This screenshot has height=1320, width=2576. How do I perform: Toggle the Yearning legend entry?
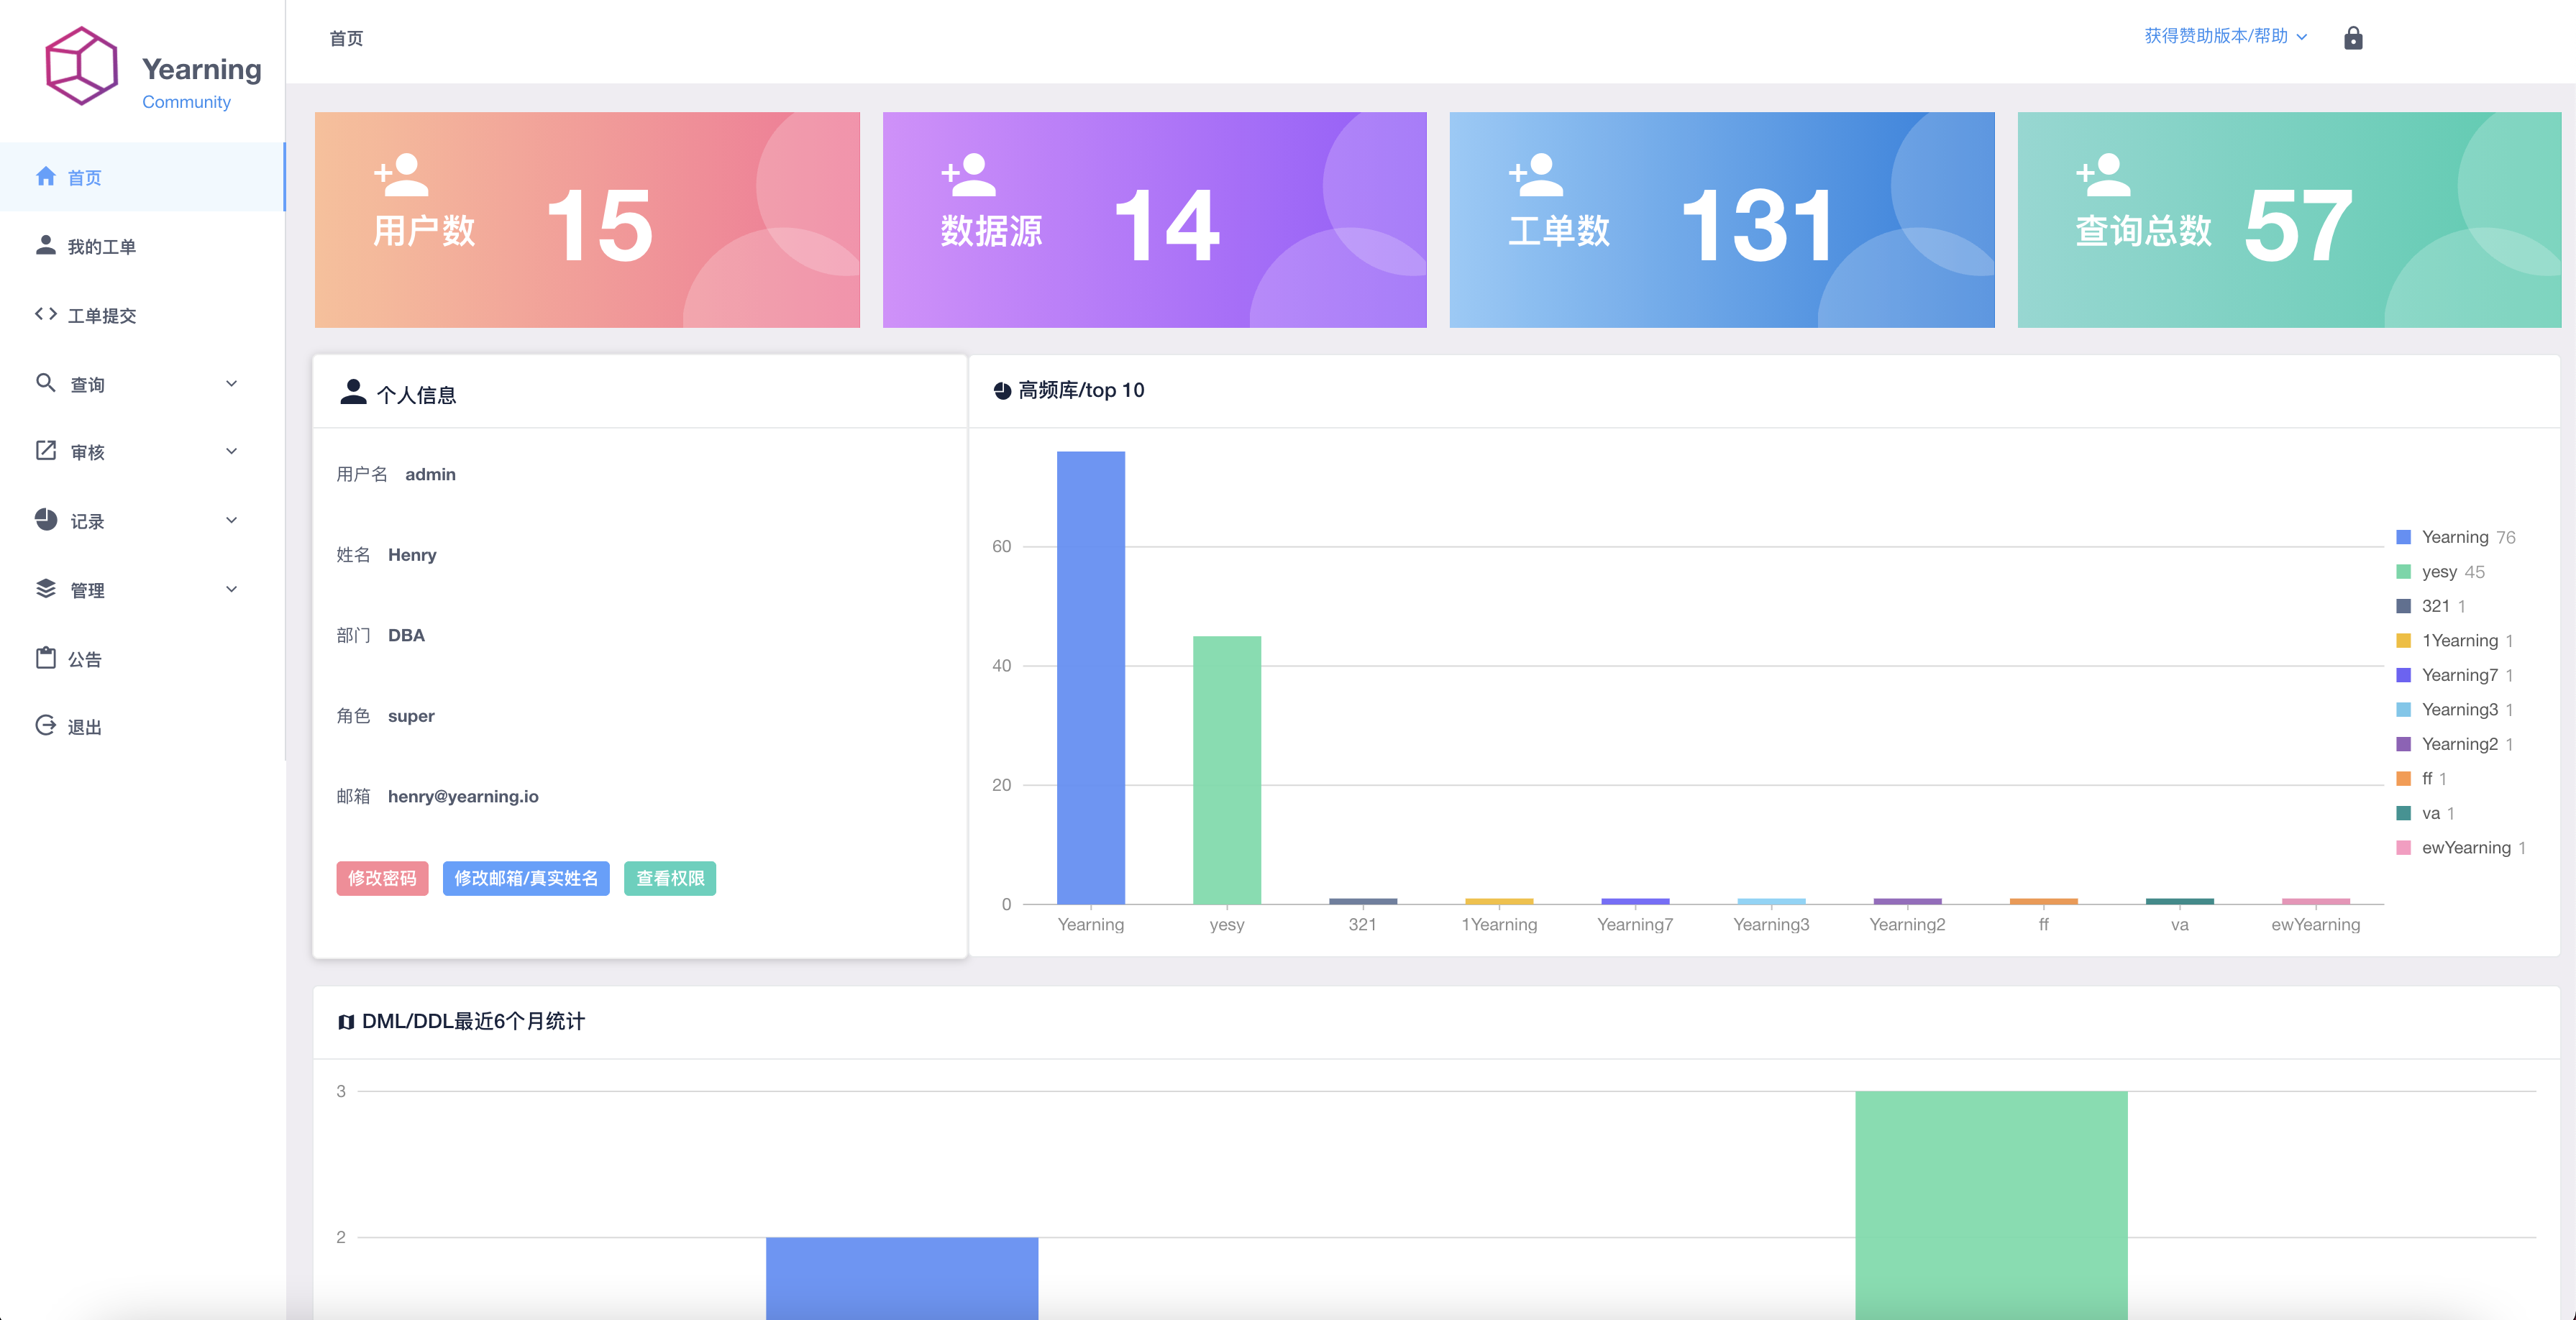pos(2456,537)
